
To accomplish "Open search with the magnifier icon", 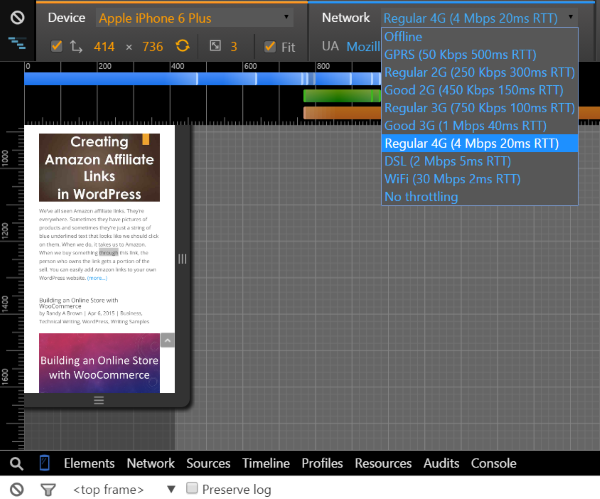I will pos(16,463).
